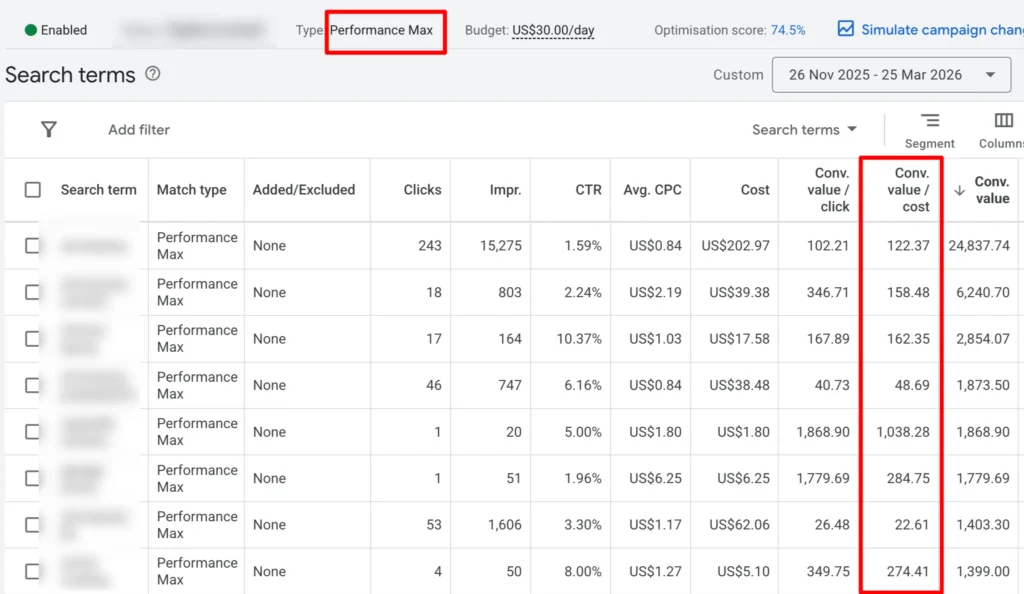Click the Simulate campaign changes chart icon
1024x594 pixels.
point(846,29)
